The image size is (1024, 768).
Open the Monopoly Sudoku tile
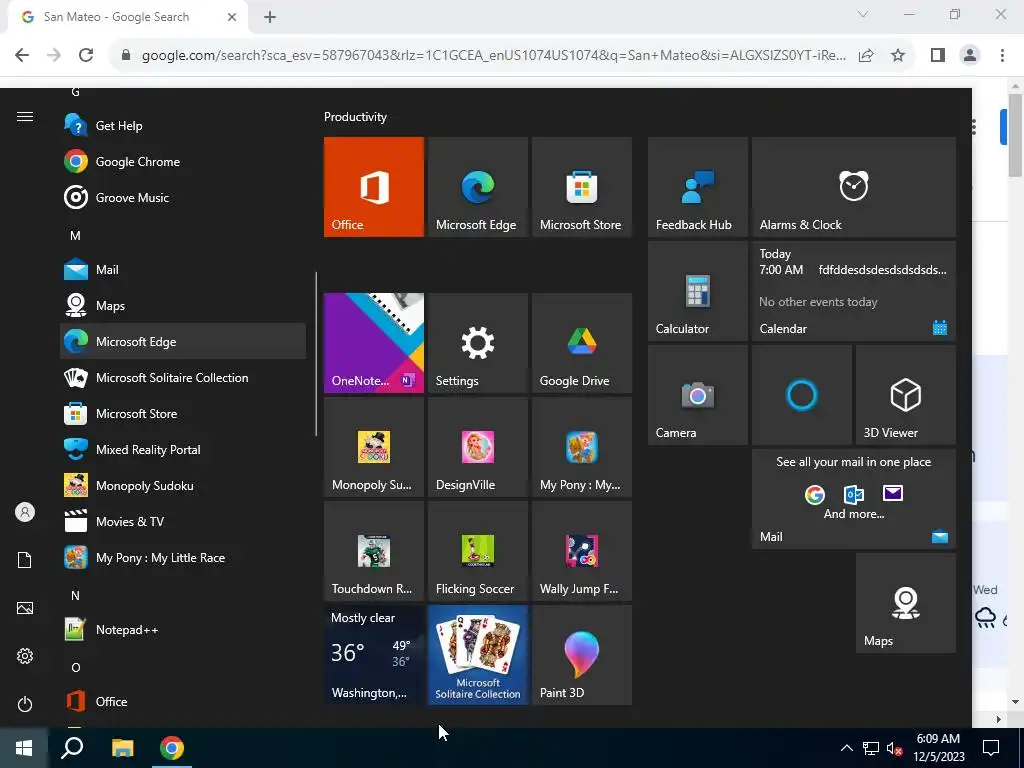point(374,447)
